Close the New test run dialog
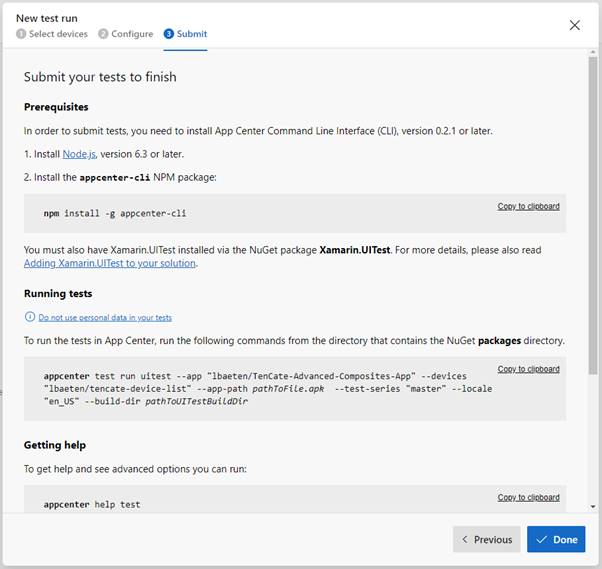This screenshot has width=602, height=569. coord(574,25)
